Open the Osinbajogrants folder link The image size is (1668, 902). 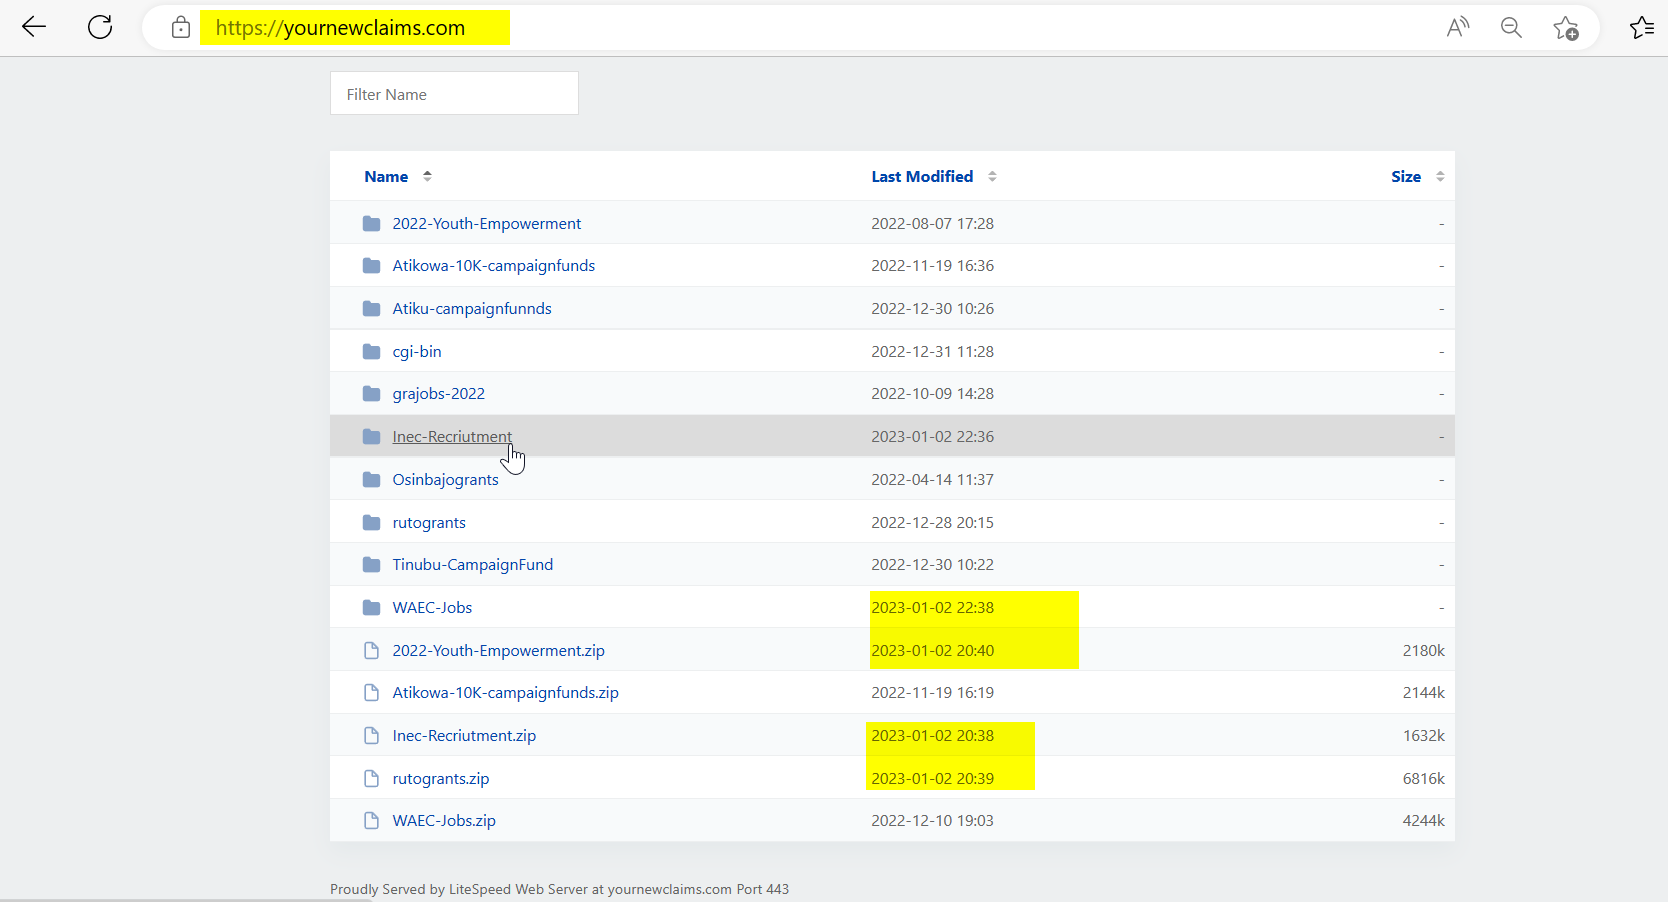tap(445, 479)
